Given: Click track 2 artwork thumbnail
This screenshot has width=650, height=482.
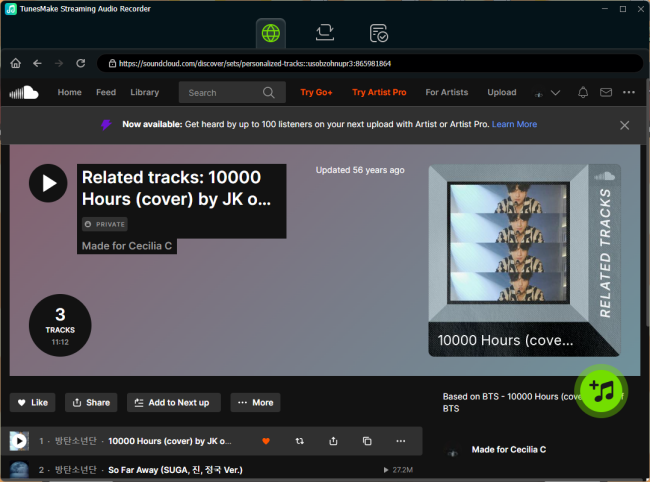Looking at the screenshot, I should [19, 470].
